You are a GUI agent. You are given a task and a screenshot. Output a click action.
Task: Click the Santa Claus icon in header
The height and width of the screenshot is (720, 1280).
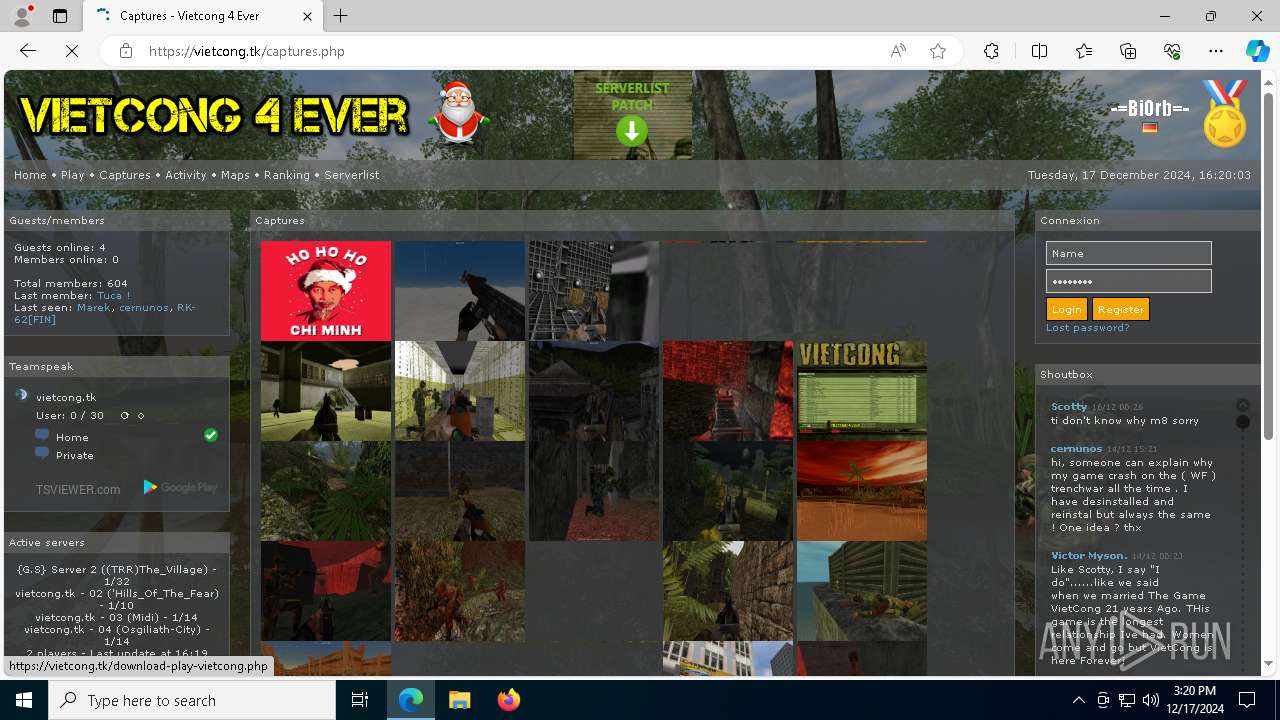(x=459, y=113)
